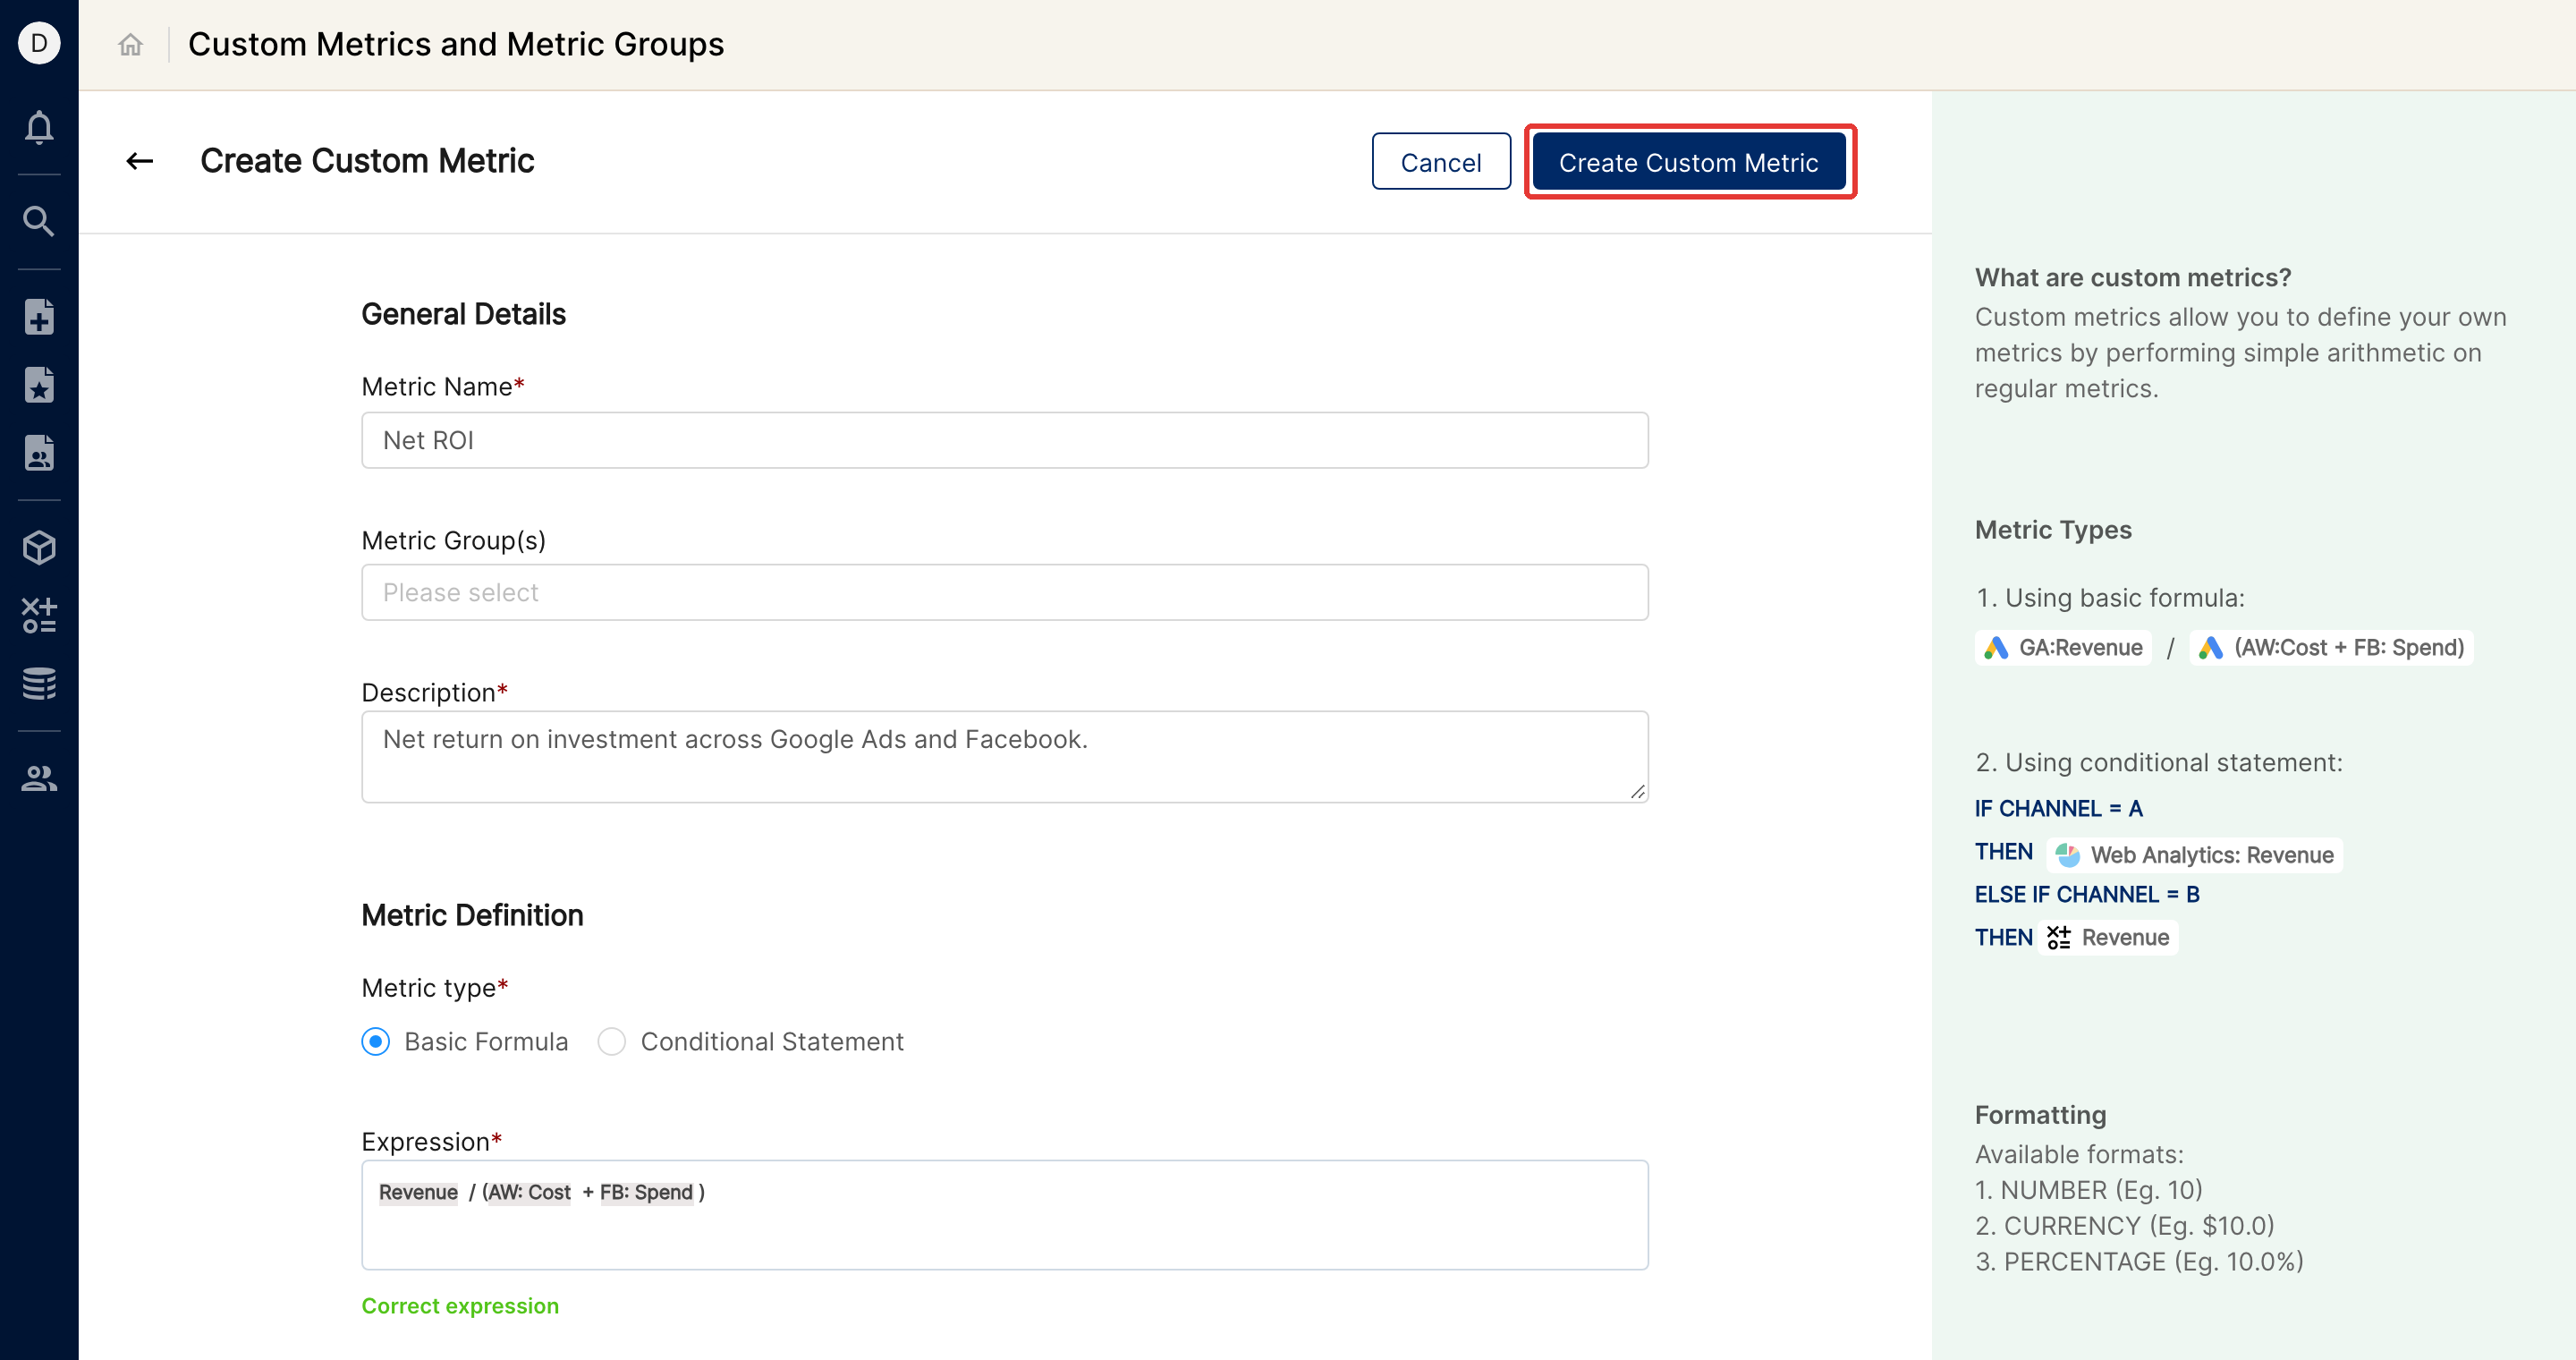Click the 'PERCENTAGE (Eg. 10.0%)' format line
Viewport: 2576px width, 1360px height.
click(2139, 1261)
